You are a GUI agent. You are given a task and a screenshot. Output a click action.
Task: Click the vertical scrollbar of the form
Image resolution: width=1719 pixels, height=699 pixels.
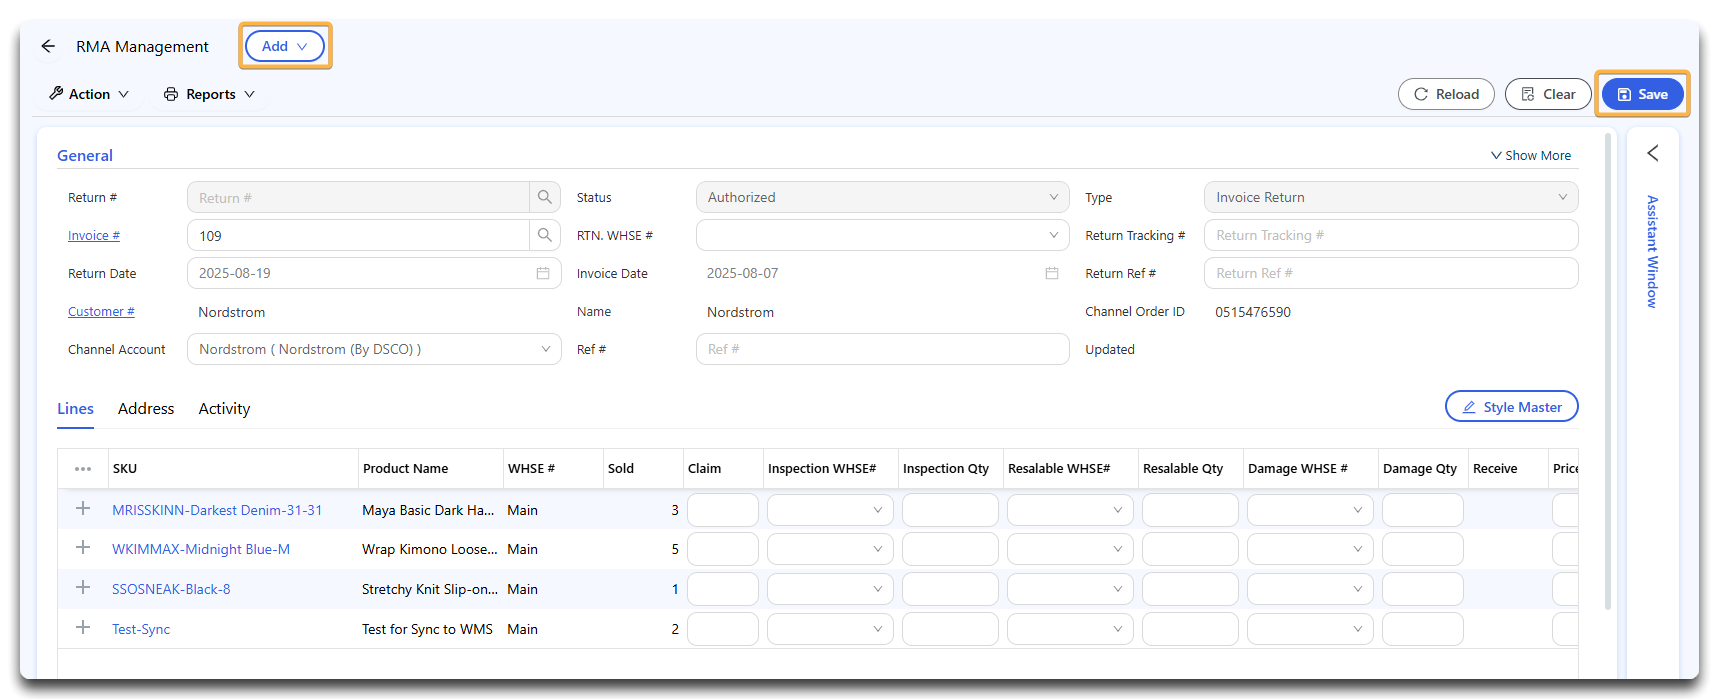1608,370
